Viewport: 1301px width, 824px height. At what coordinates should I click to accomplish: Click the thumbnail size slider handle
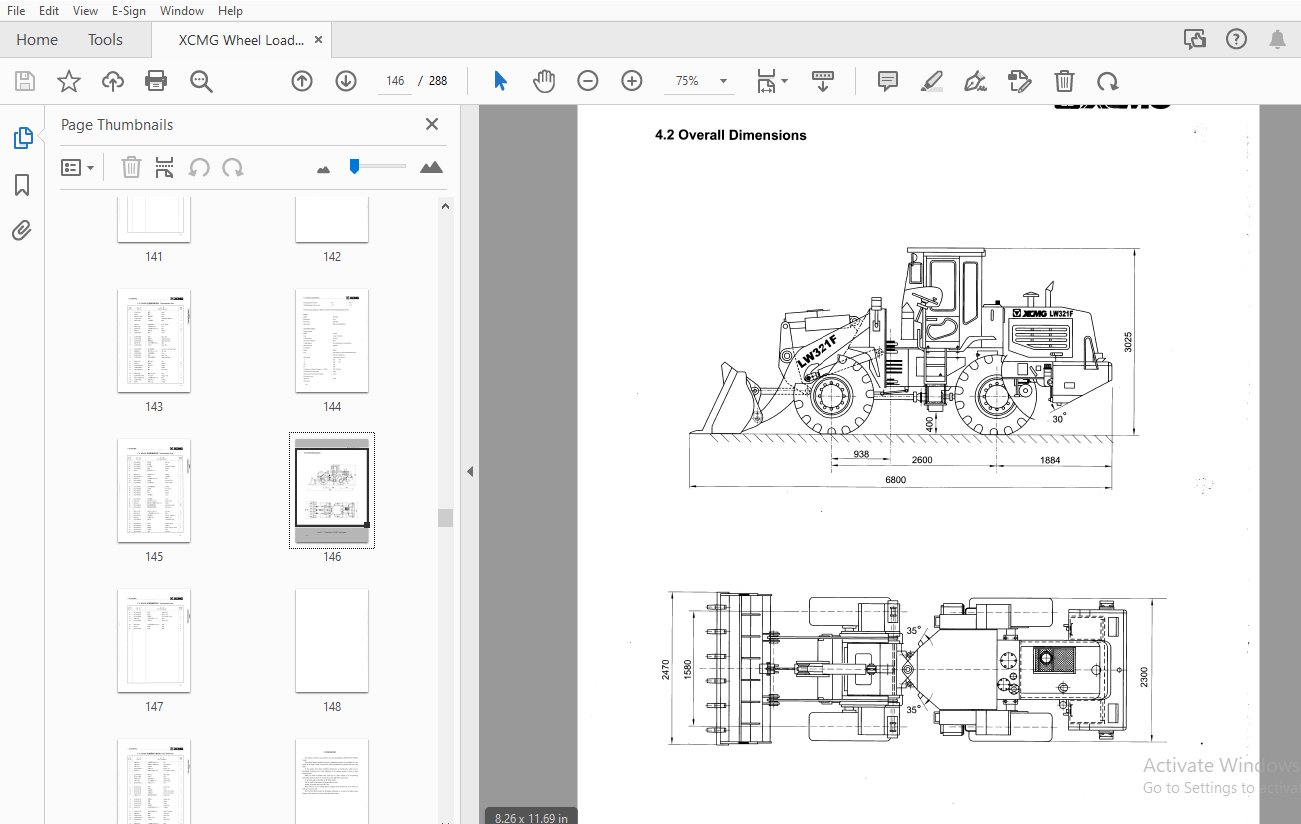coord(354,166)
